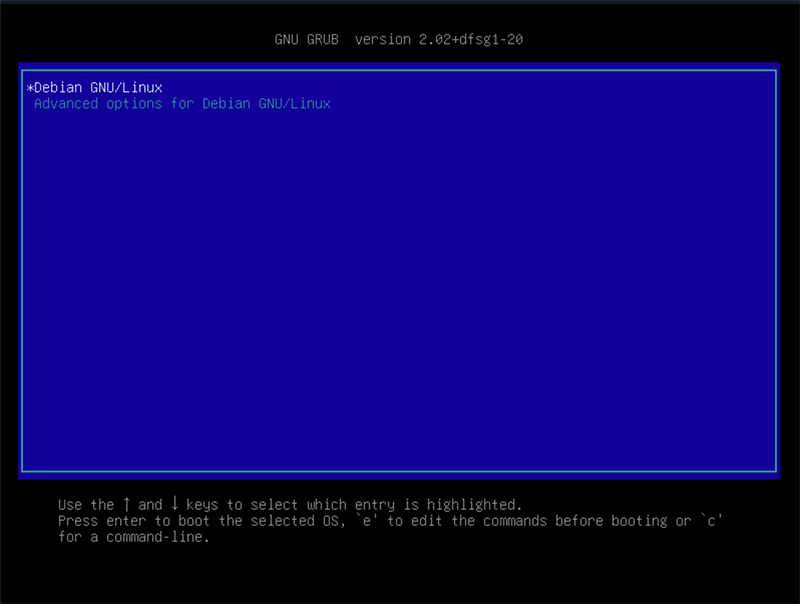Click the down arrow glyph in help text
The width and height of the screenshot is (800, 604).
(x=174, y=503)
